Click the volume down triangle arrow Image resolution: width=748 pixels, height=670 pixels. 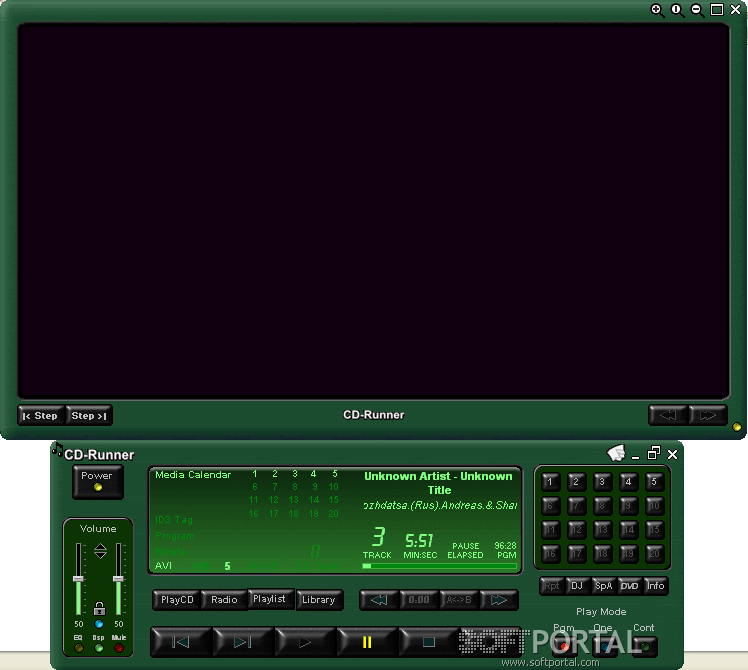(x=100, y=555)
